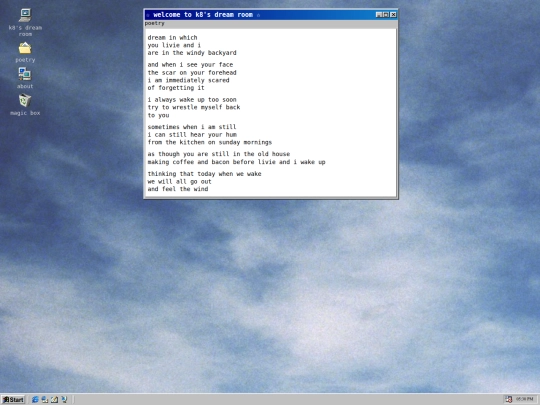Click the line 'try to wrestle myself back'
Screen dimensions: 540x405
[x=194, y=107]
